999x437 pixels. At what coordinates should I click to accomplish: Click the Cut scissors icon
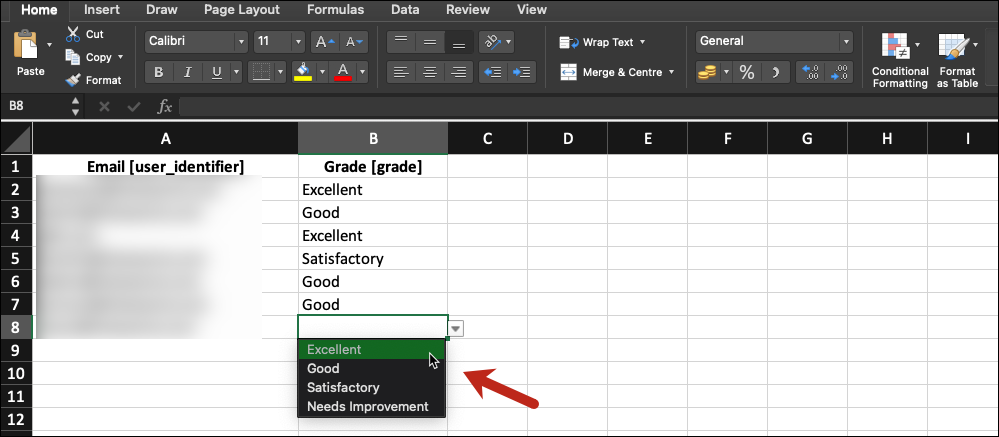point(73,34)
